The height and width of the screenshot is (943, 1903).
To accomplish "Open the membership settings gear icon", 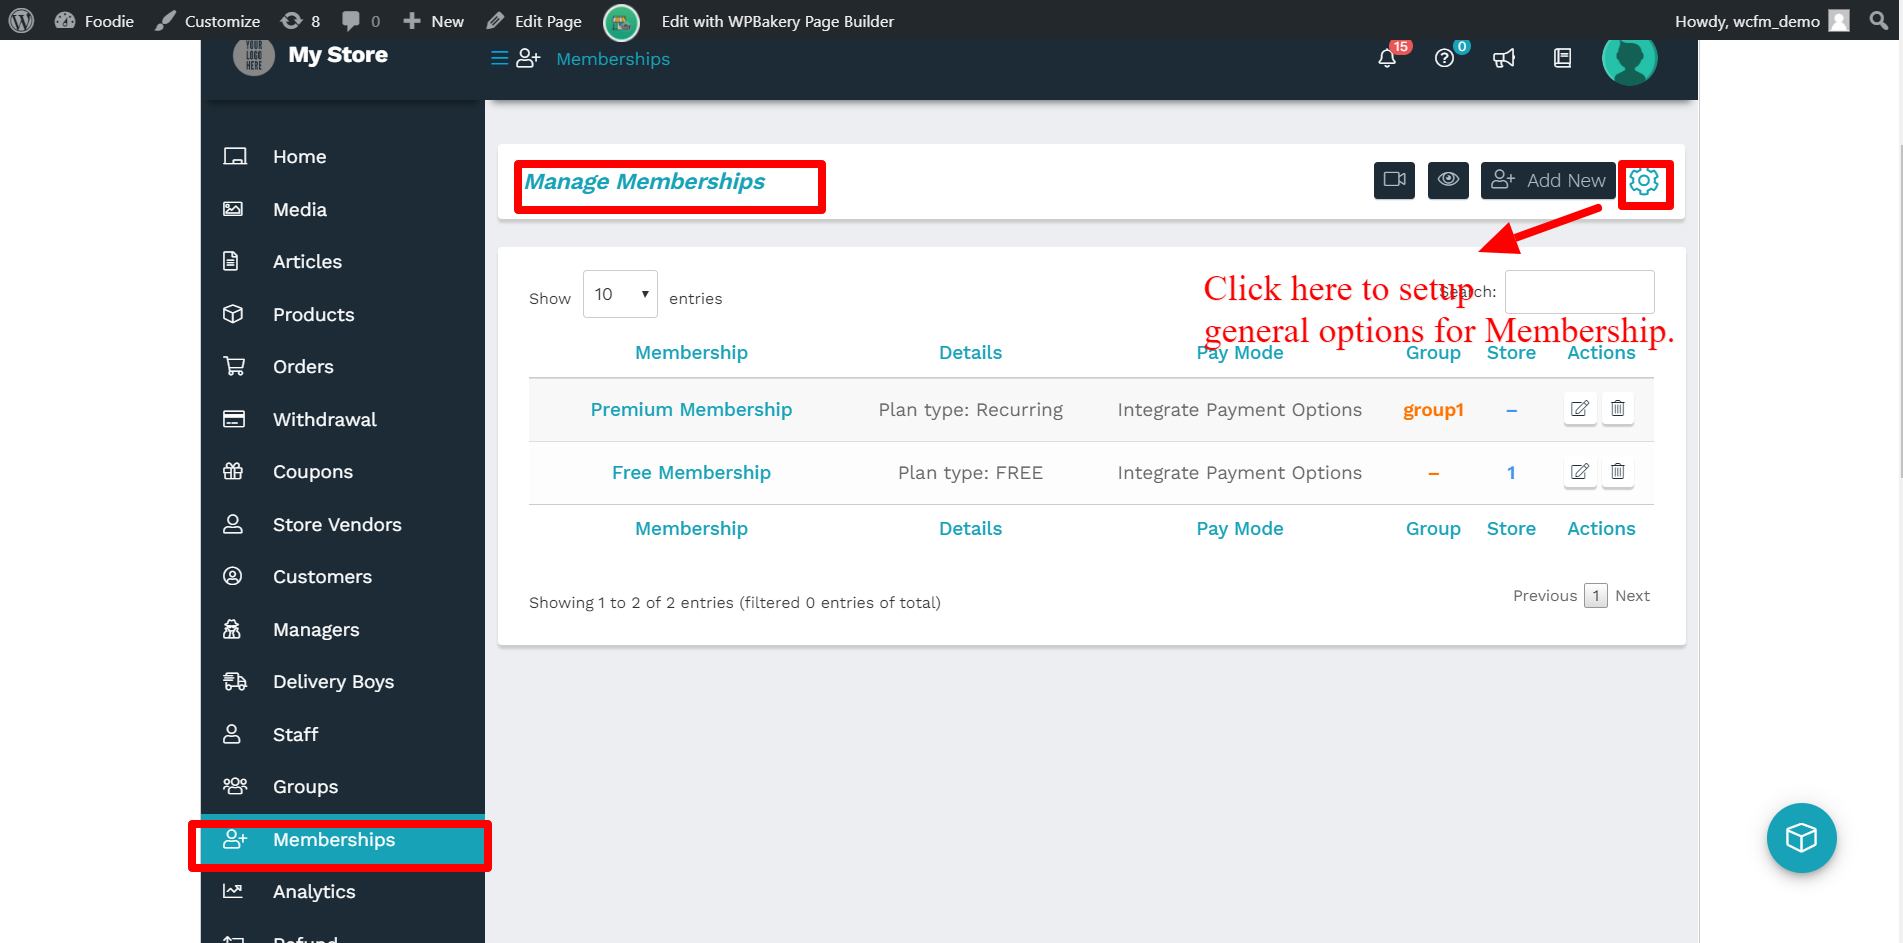I will pos(1644,181).
